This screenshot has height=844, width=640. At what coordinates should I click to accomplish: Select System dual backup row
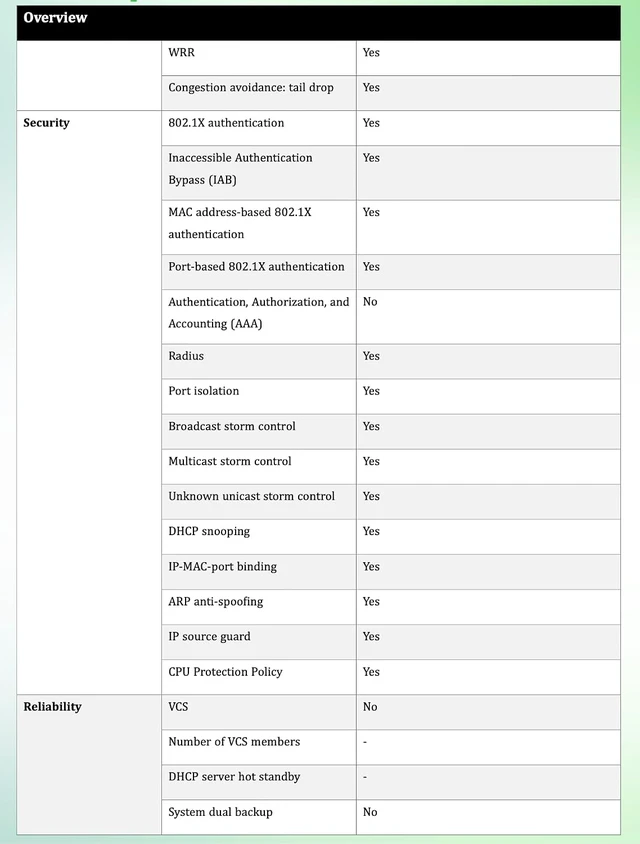click(x=391, y=817)
